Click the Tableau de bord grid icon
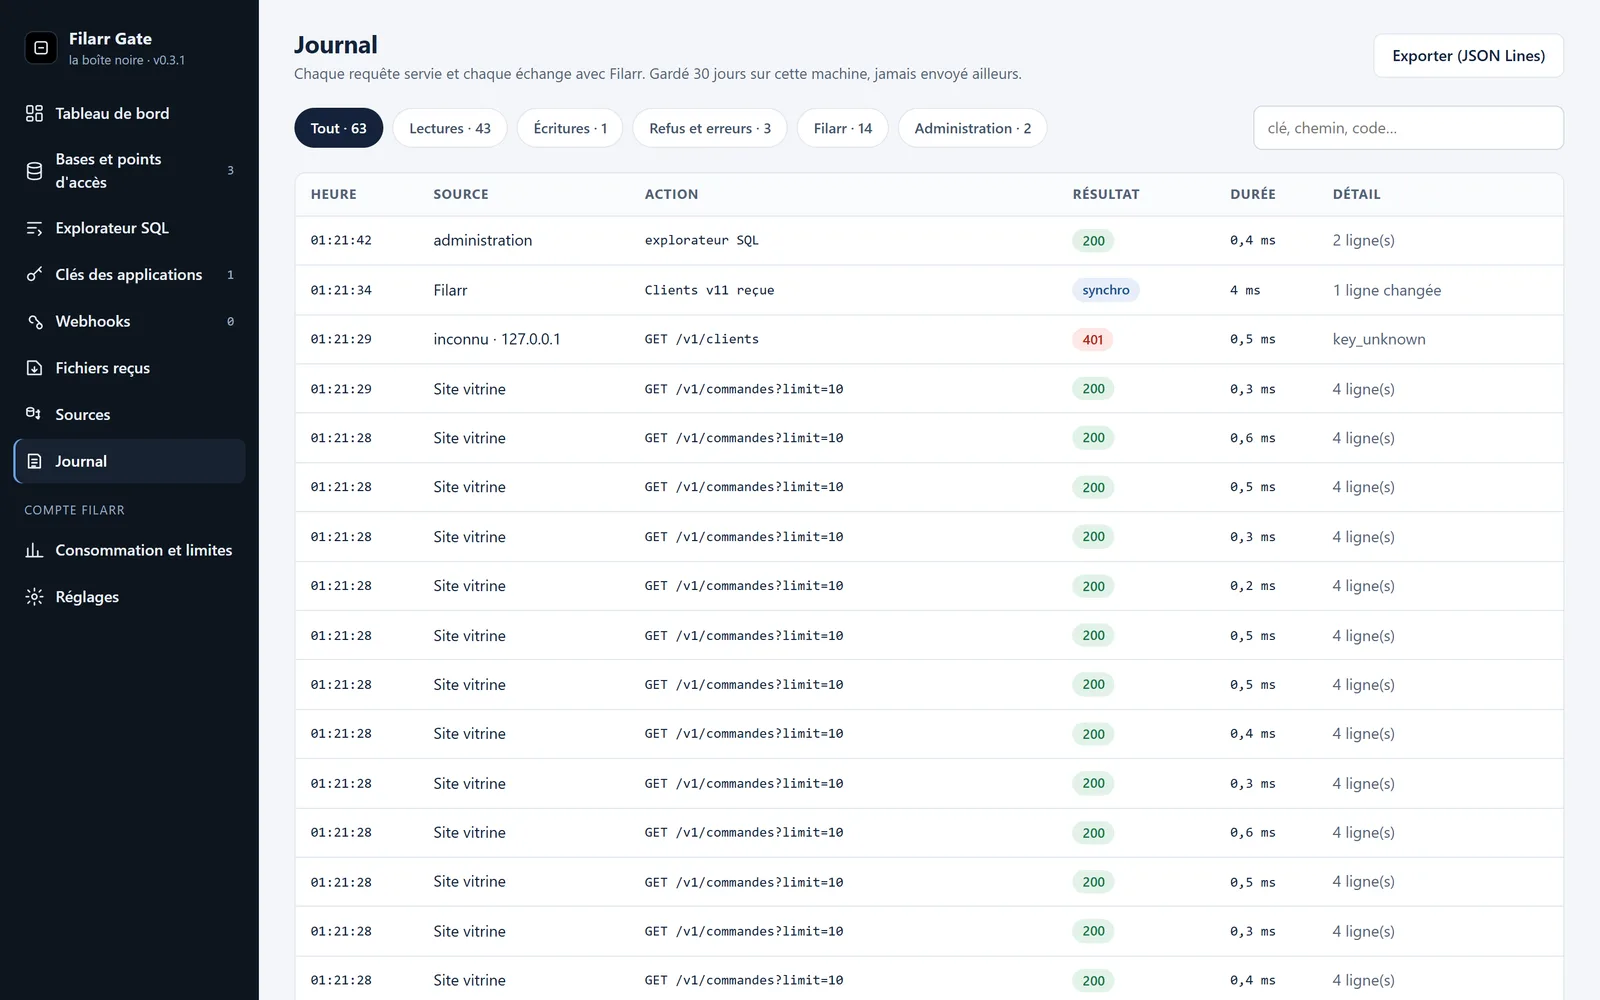Image resolution: width=1600 pixels, height=1000 pixels. point(34,114)
